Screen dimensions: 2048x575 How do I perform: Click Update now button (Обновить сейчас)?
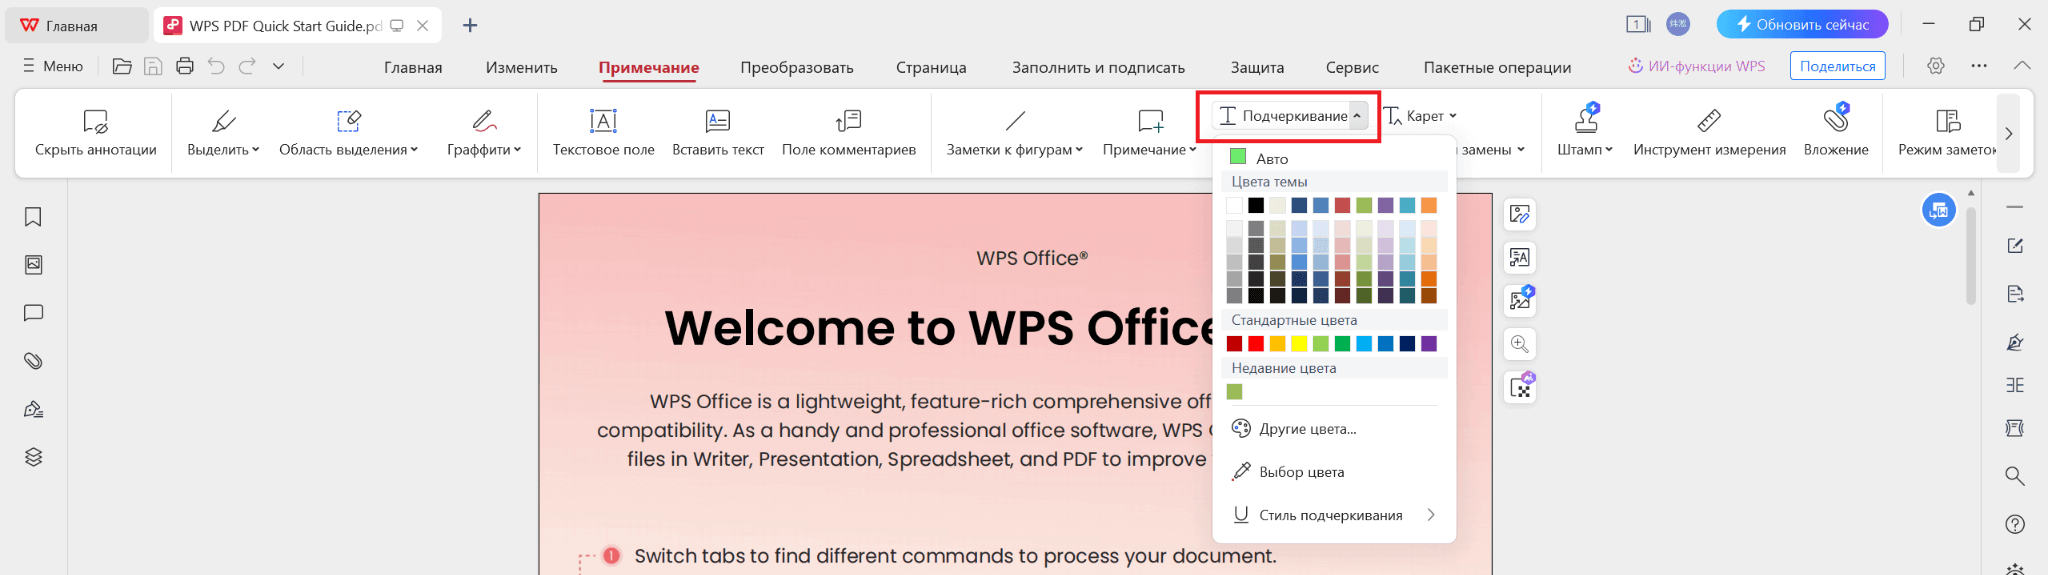[x=1802, y=24]
